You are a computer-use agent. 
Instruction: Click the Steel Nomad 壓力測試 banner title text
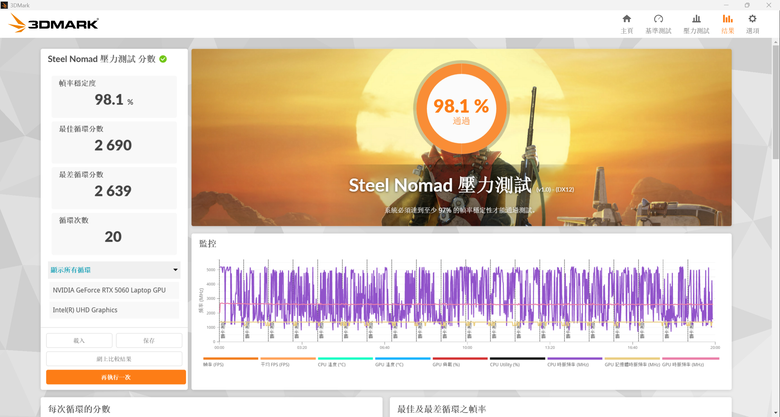click(x=440, y=185)
